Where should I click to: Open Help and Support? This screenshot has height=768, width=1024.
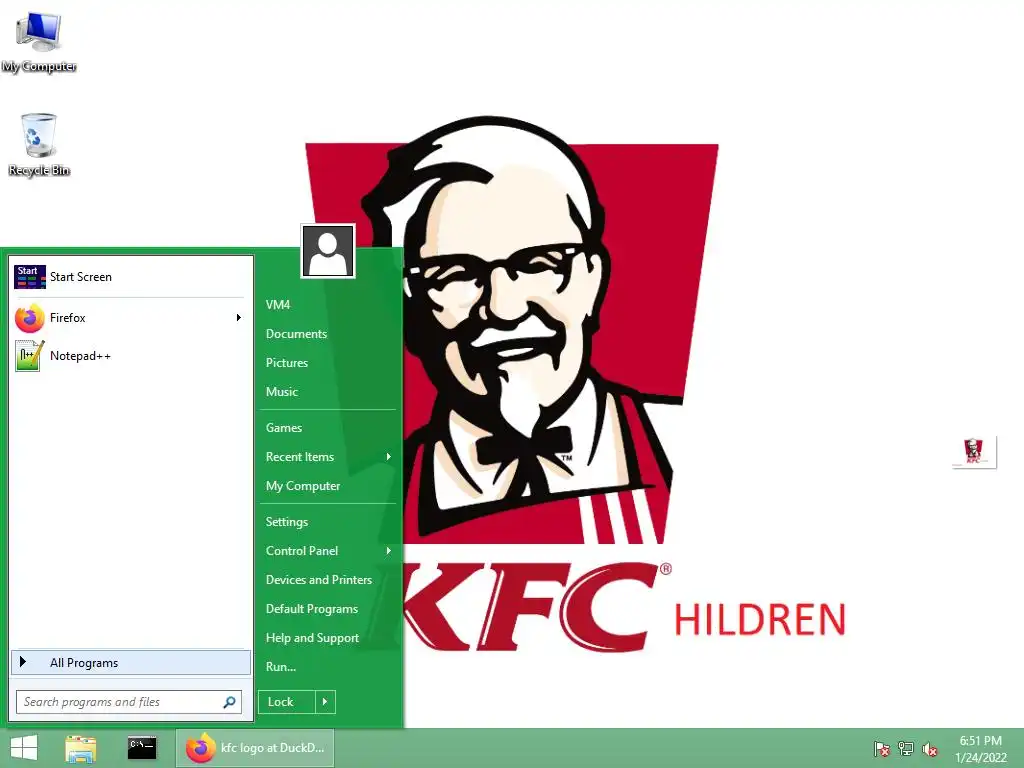[312, 638]
